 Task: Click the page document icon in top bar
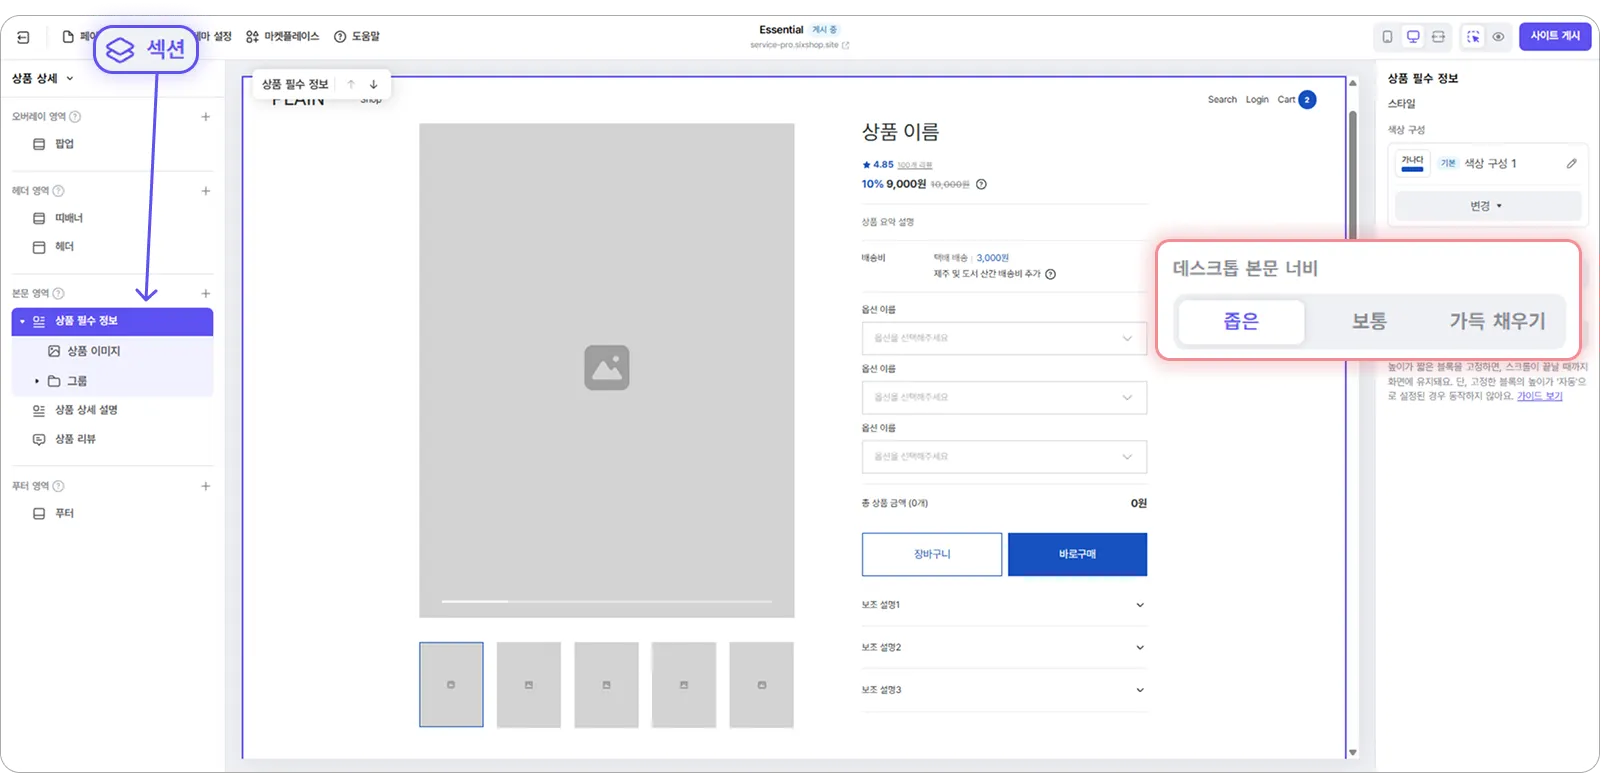pos(68,37)
